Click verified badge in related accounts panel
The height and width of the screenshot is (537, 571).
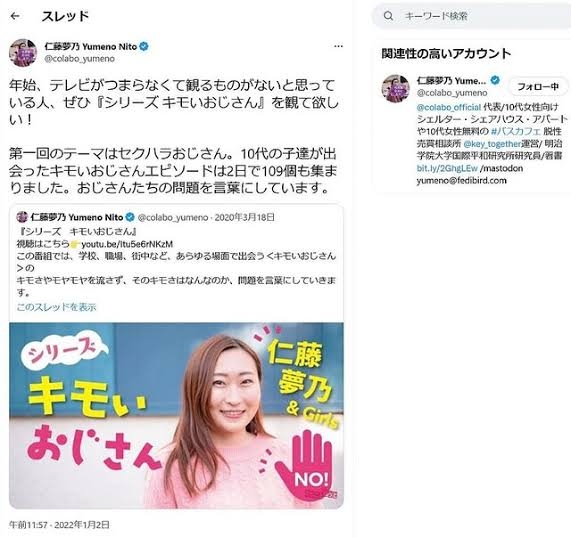(x=495, y=80)
